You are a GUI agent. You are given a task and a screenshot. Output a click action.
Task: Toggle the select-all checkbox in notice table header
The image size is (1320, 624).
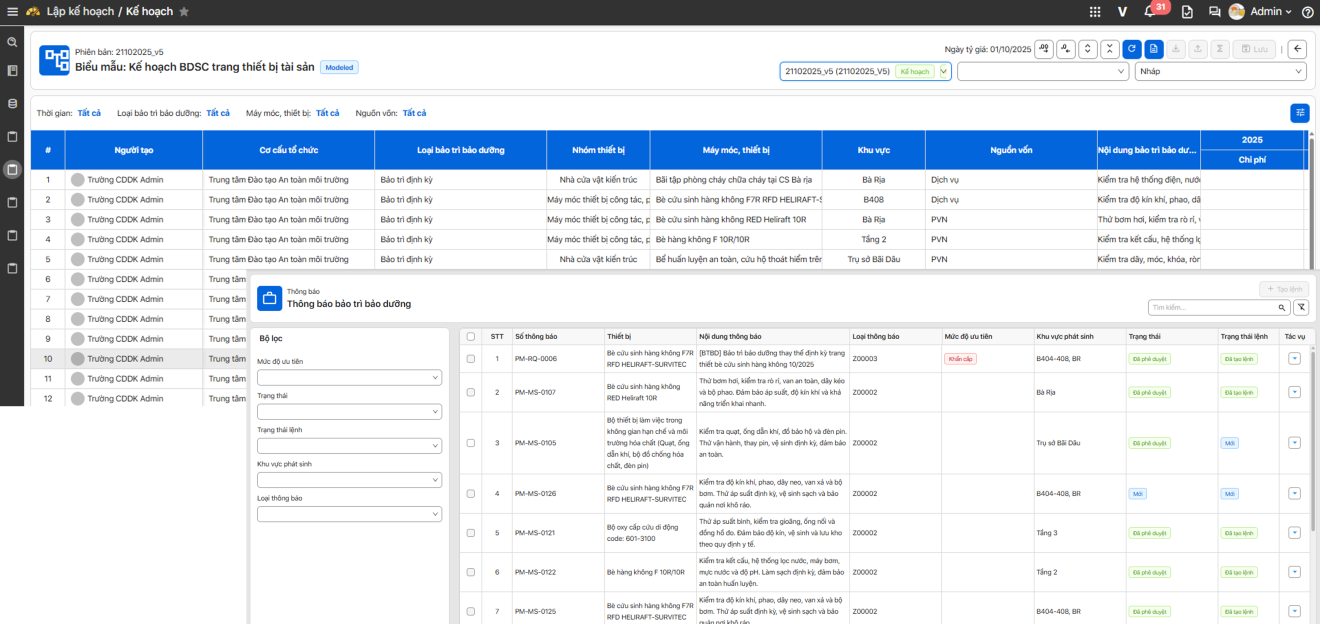[x=471, y=337]
